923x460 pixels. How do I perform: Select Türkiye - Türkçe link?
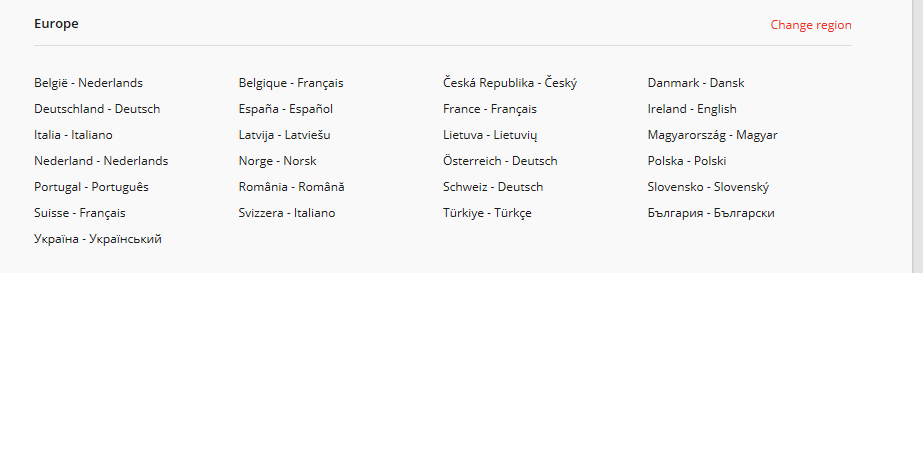(x=487, y=213)
